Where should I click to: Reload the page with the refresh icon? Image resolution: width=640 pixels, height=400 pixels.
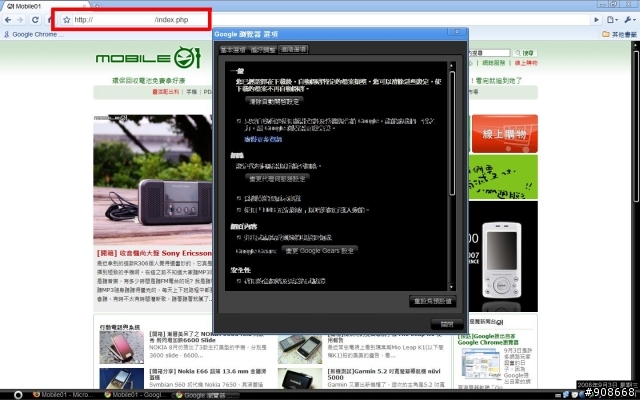[x=36, y=20]
